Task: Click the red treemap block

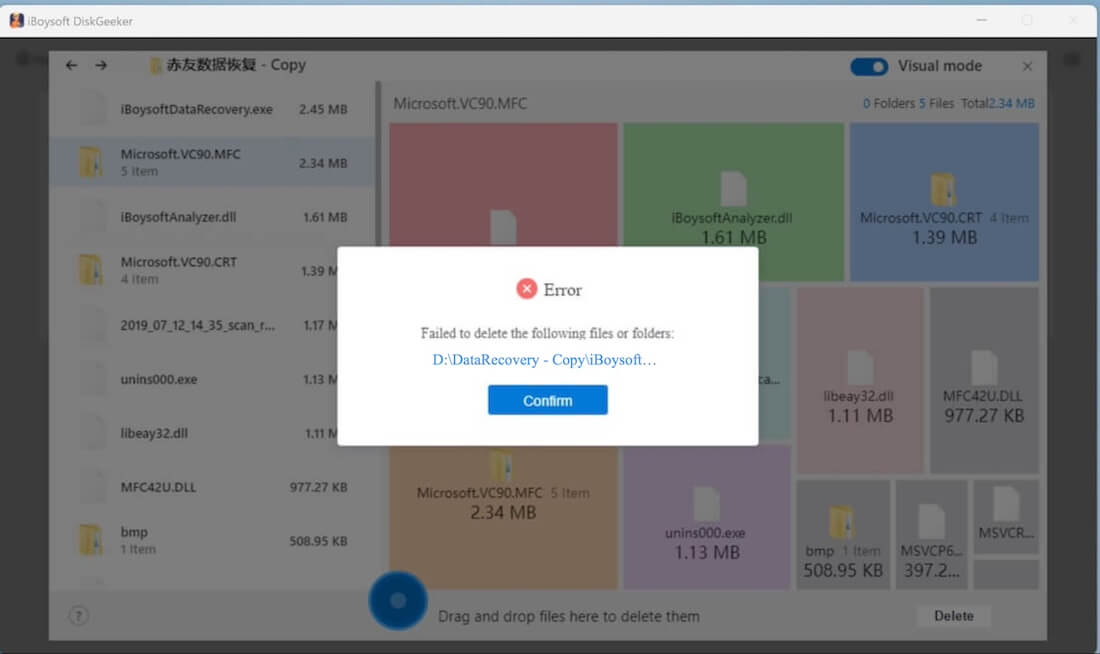Action: [503, 185]
